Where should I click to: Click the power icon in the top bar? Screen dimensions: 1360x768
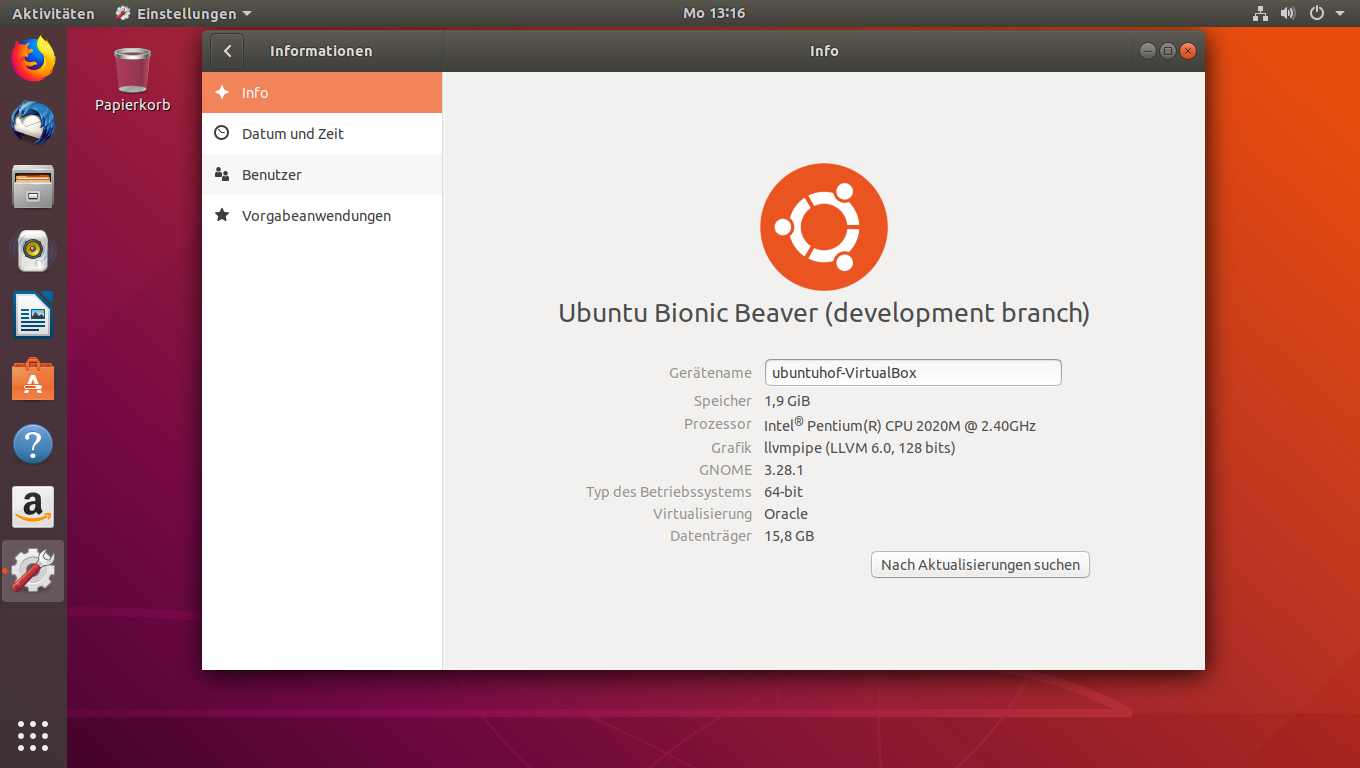(x=1317, y=14)
